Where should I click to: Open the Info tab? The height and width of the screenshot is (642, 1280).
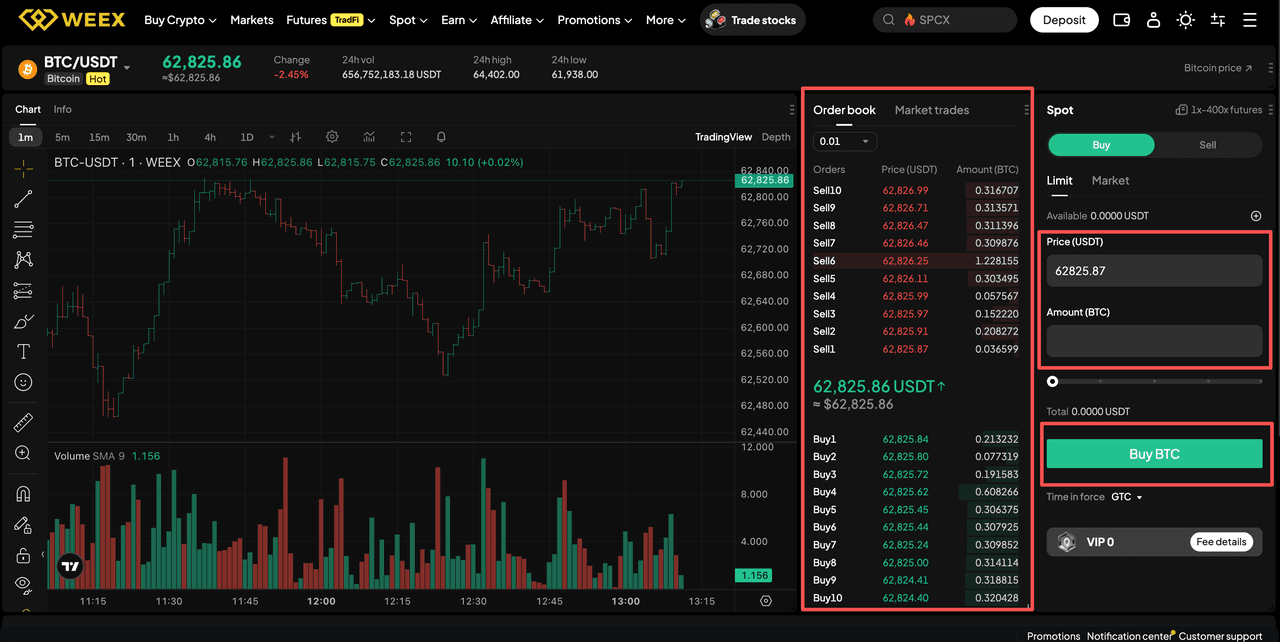63,109
